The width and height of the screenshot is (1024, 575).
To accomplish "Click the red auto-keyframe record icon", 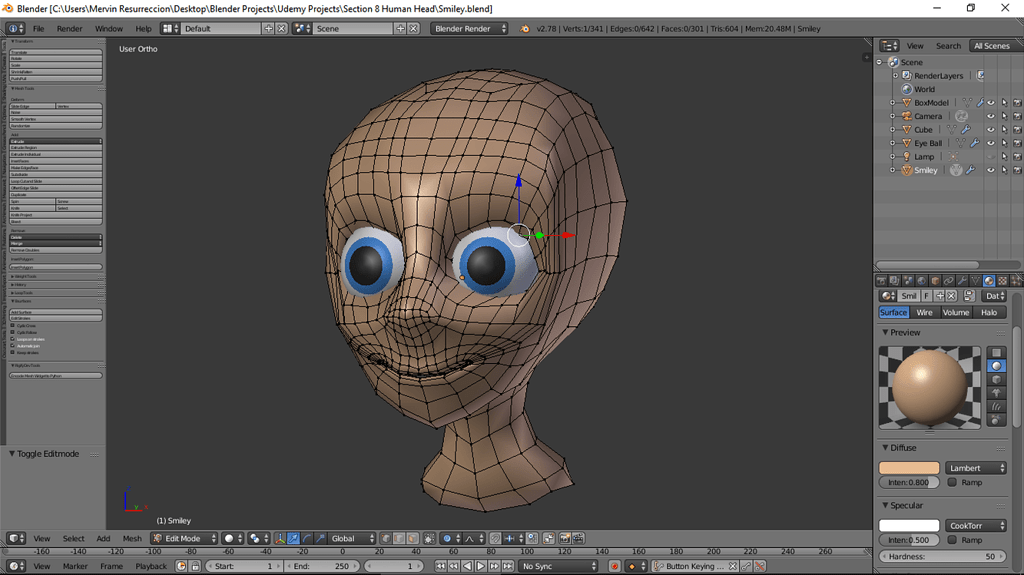I will pyautogui.click(x=614, y=566).
